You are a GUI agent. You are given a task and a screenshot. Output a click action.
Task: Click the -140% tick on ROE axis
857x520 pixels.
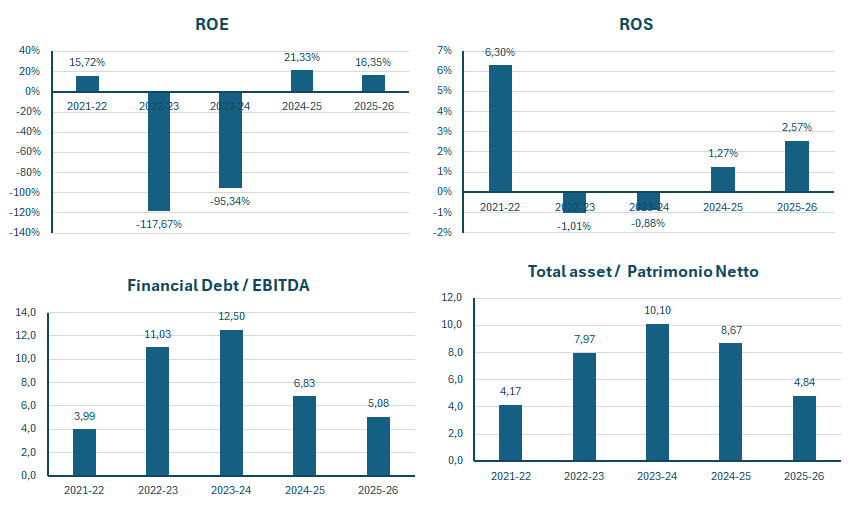click(x=25, y=232)
